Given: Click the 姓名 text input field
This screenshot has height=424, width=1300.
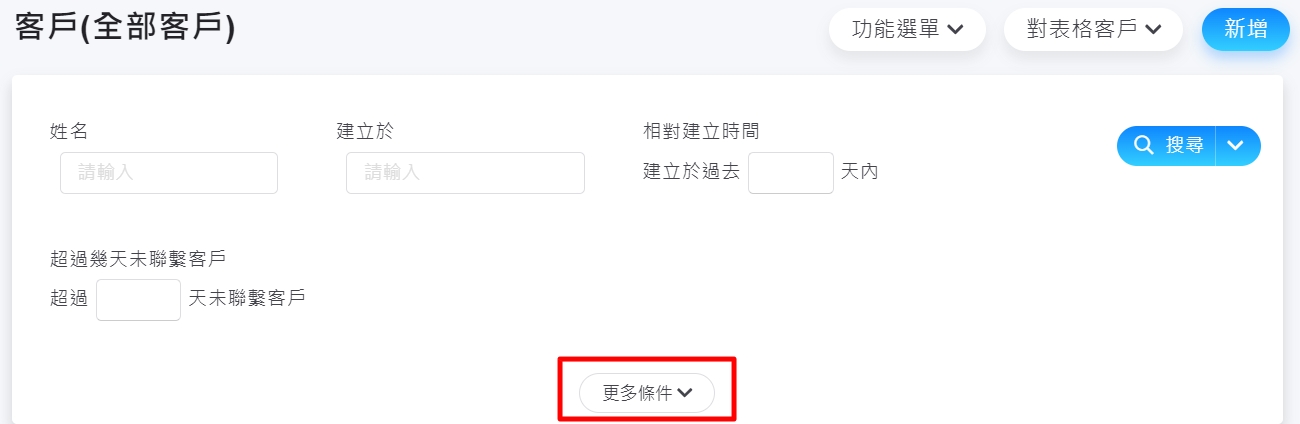Looking at the screenshot, I should [x=168, y=173].
